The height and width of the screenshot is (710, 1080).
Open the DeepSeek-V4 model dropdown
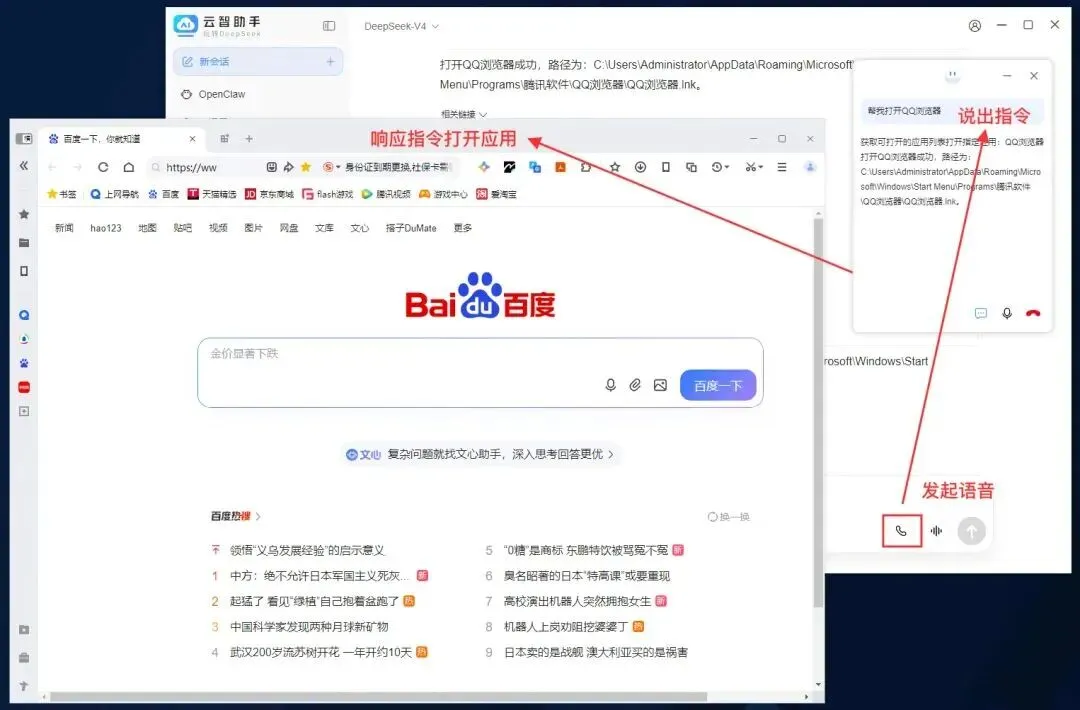[401, 26]
